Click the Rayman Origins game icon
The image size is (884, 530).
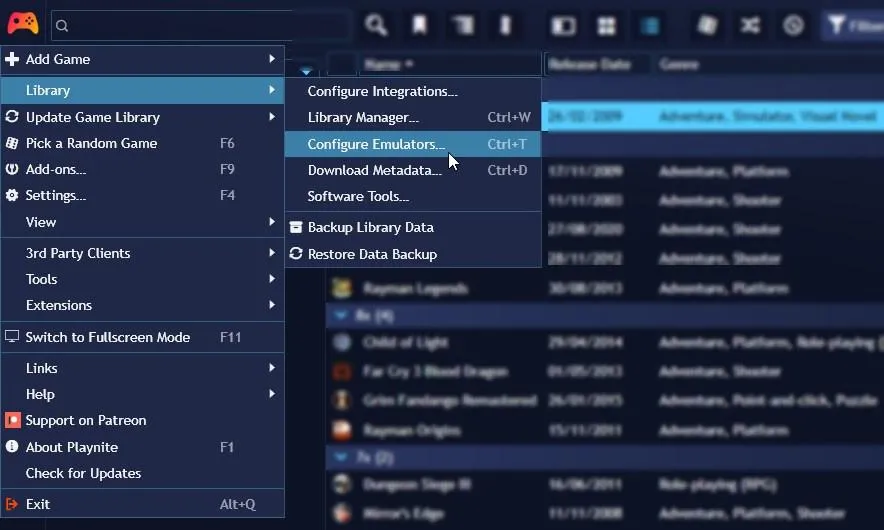click(342, 430)
